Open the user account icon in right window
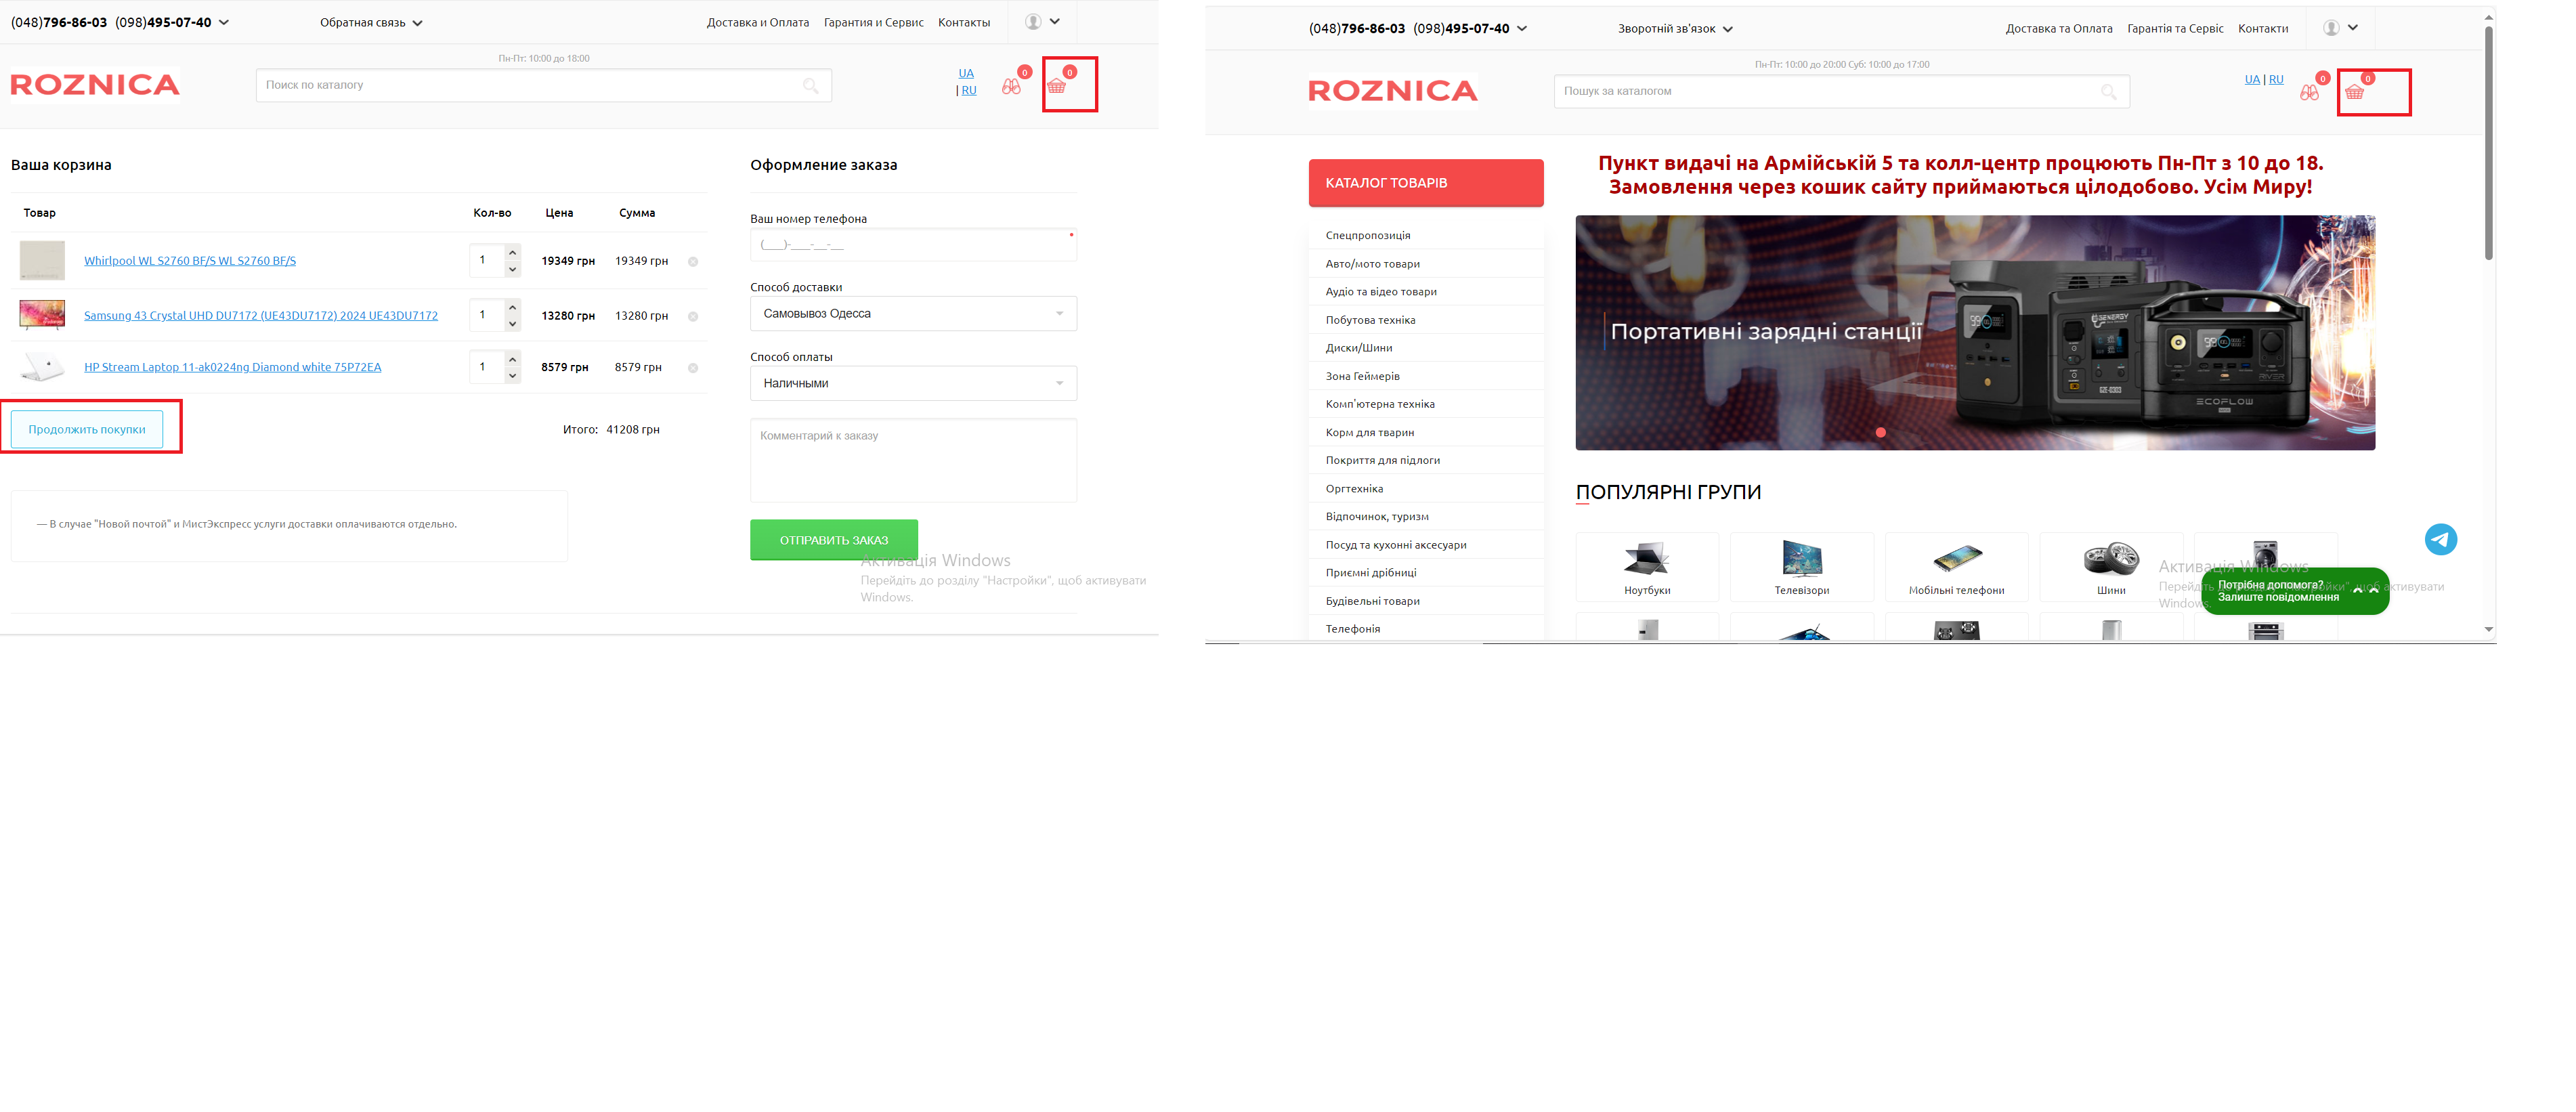 [2331, 28]
